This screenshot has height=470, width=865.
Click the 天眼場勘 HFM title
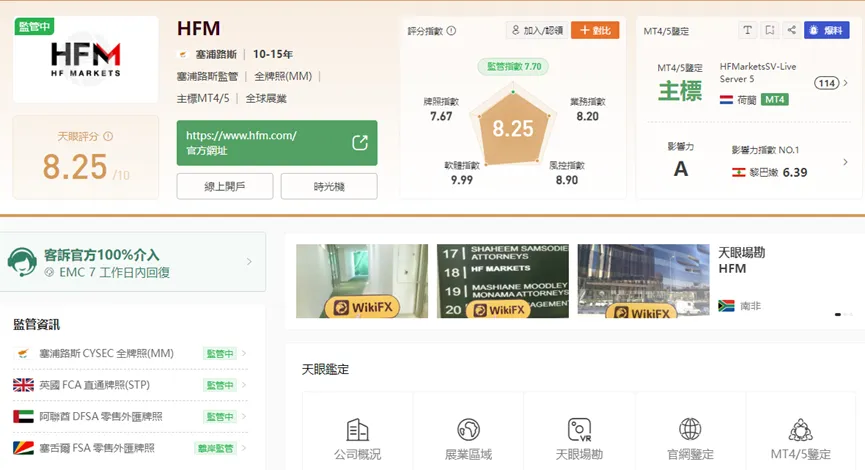[741, 260]
